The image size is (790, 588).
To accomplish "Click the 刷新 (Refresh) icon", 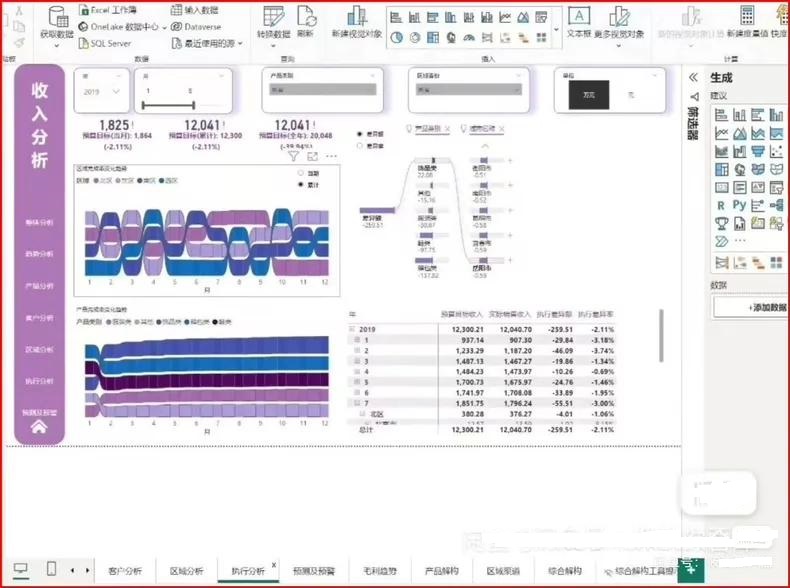I will click(304, 18).
